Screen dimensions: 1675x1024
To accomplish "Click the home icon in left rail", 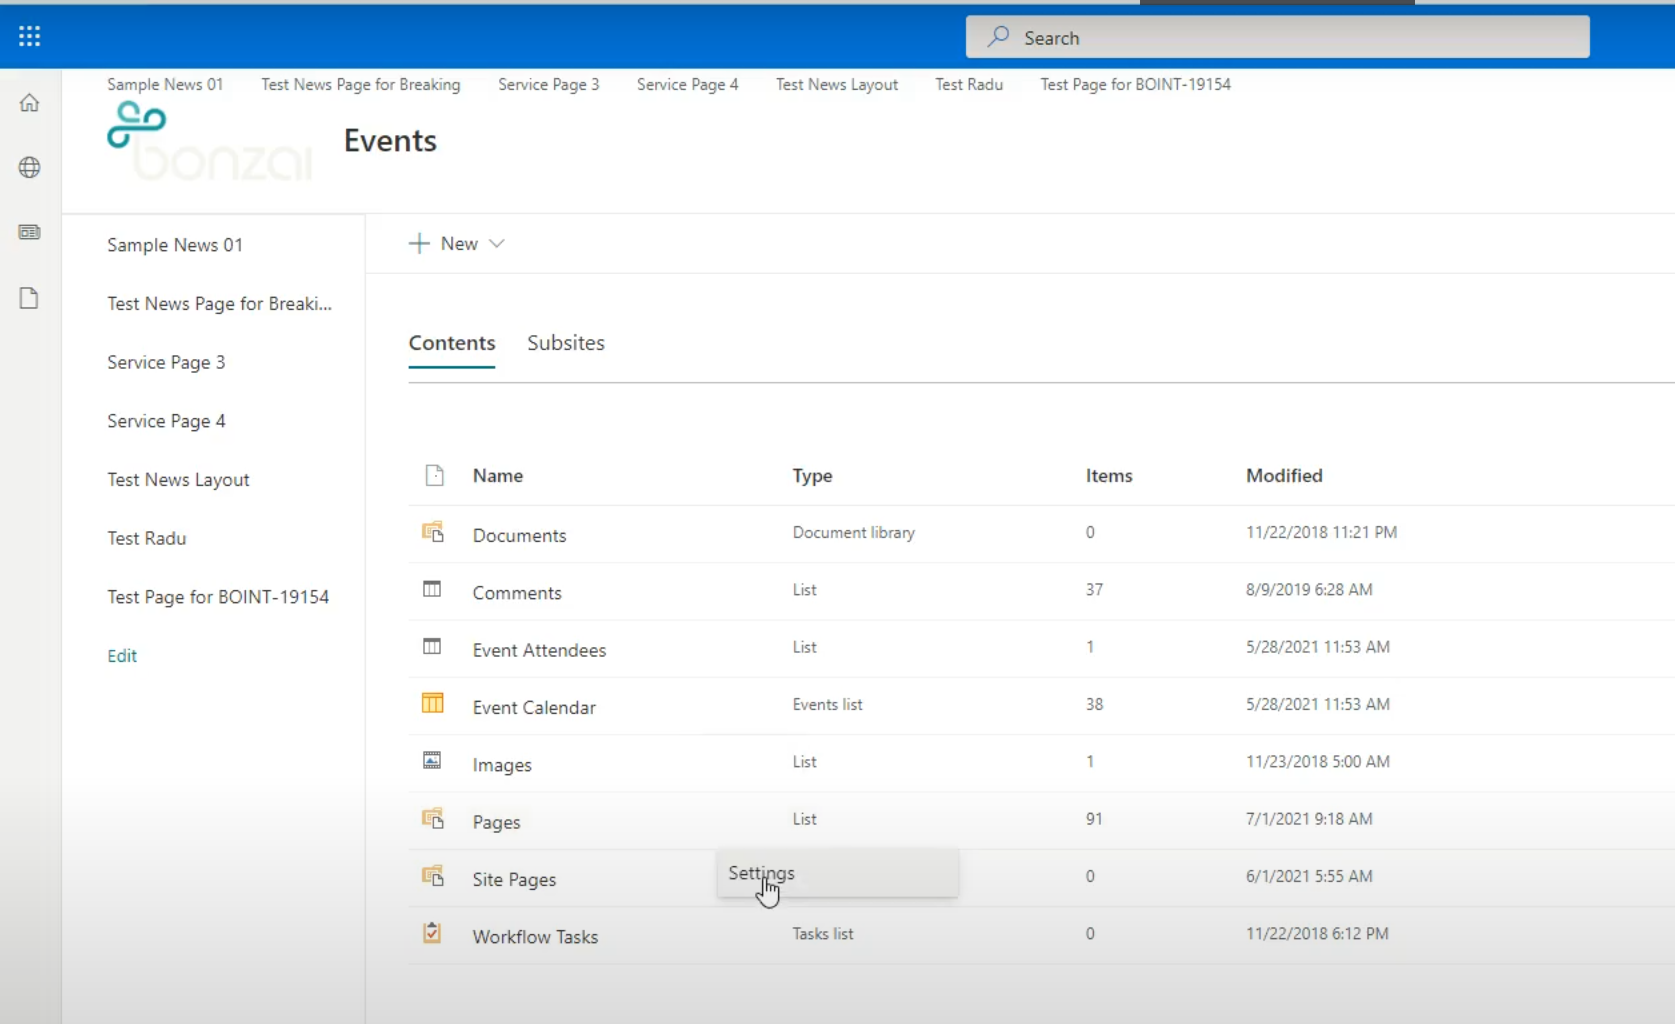I will (29, 103).
